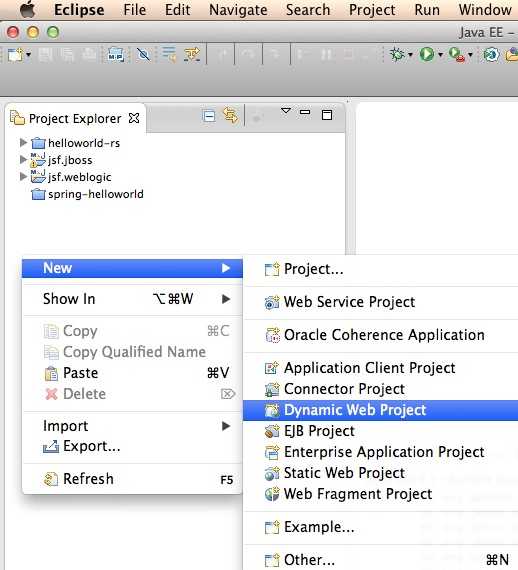The width and height of the screenshot is (518, 570).
Task: Open the Window menu
Action: pyautogui.click(x=485, y=10)
